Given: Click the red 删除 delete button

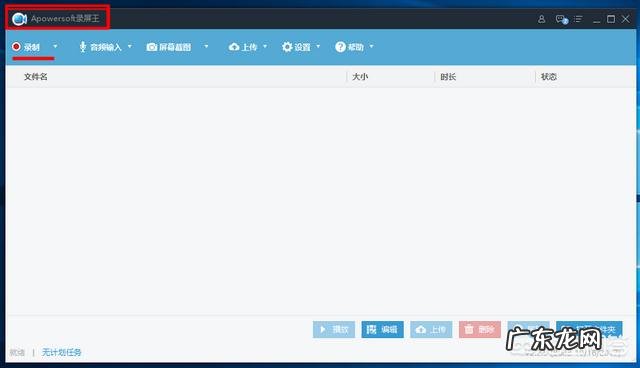Looking at the screenshot, I should point(480,329).
